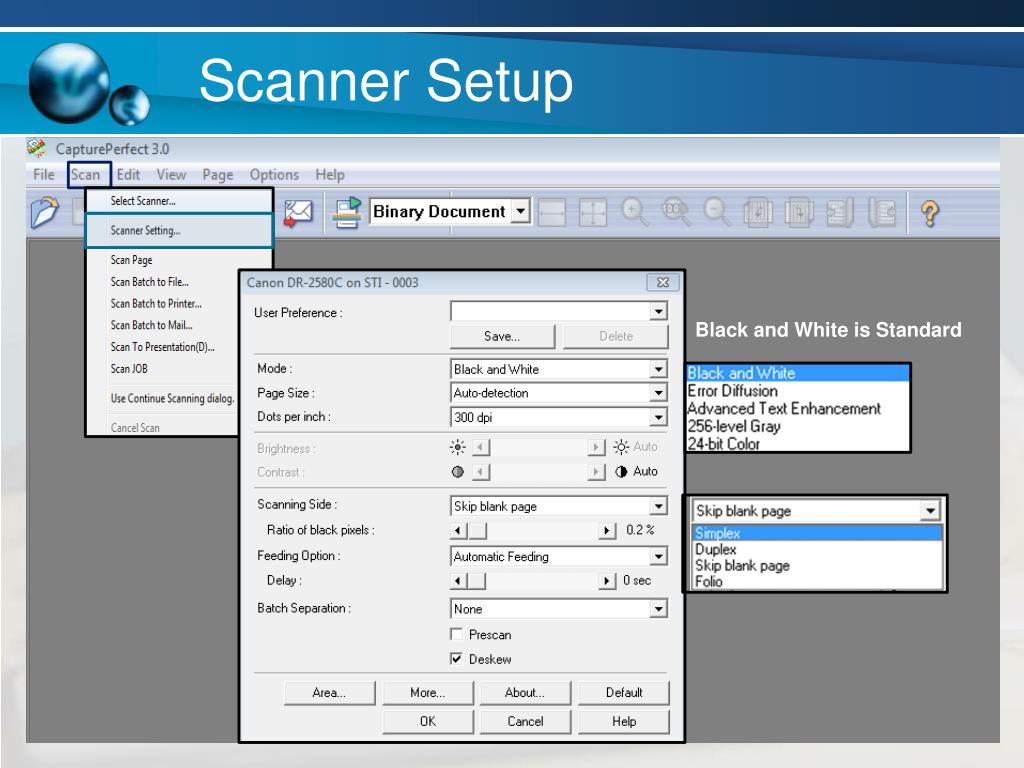This screenshot has height=768, width=1024.
Task: Click the arrow of the enlarged Skip blank page combo
Action: click(x=930, y=511)
